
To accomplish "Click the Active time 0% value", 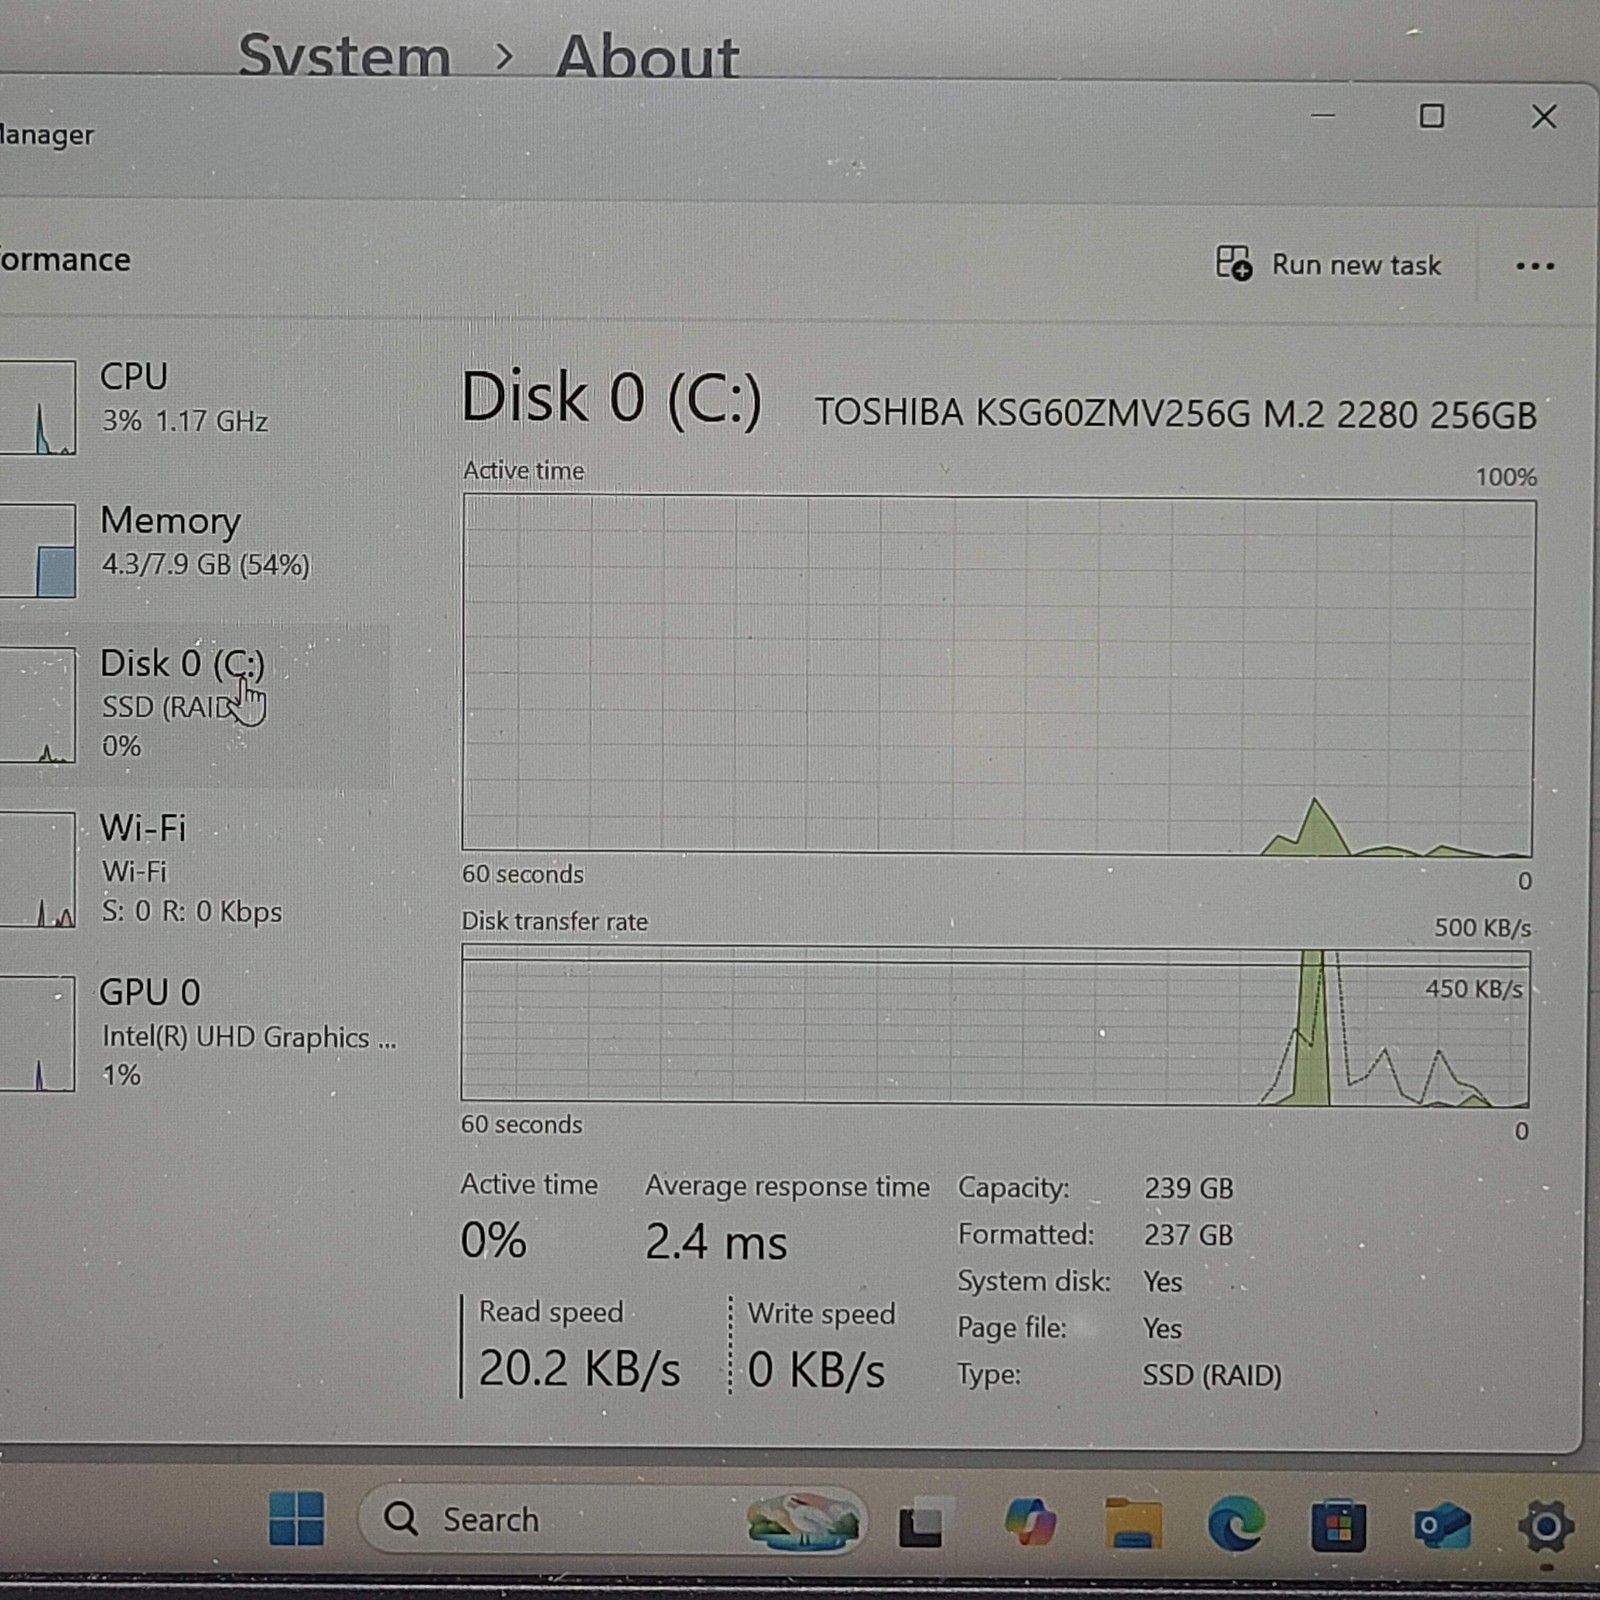I will click(x=493, y=1241).
